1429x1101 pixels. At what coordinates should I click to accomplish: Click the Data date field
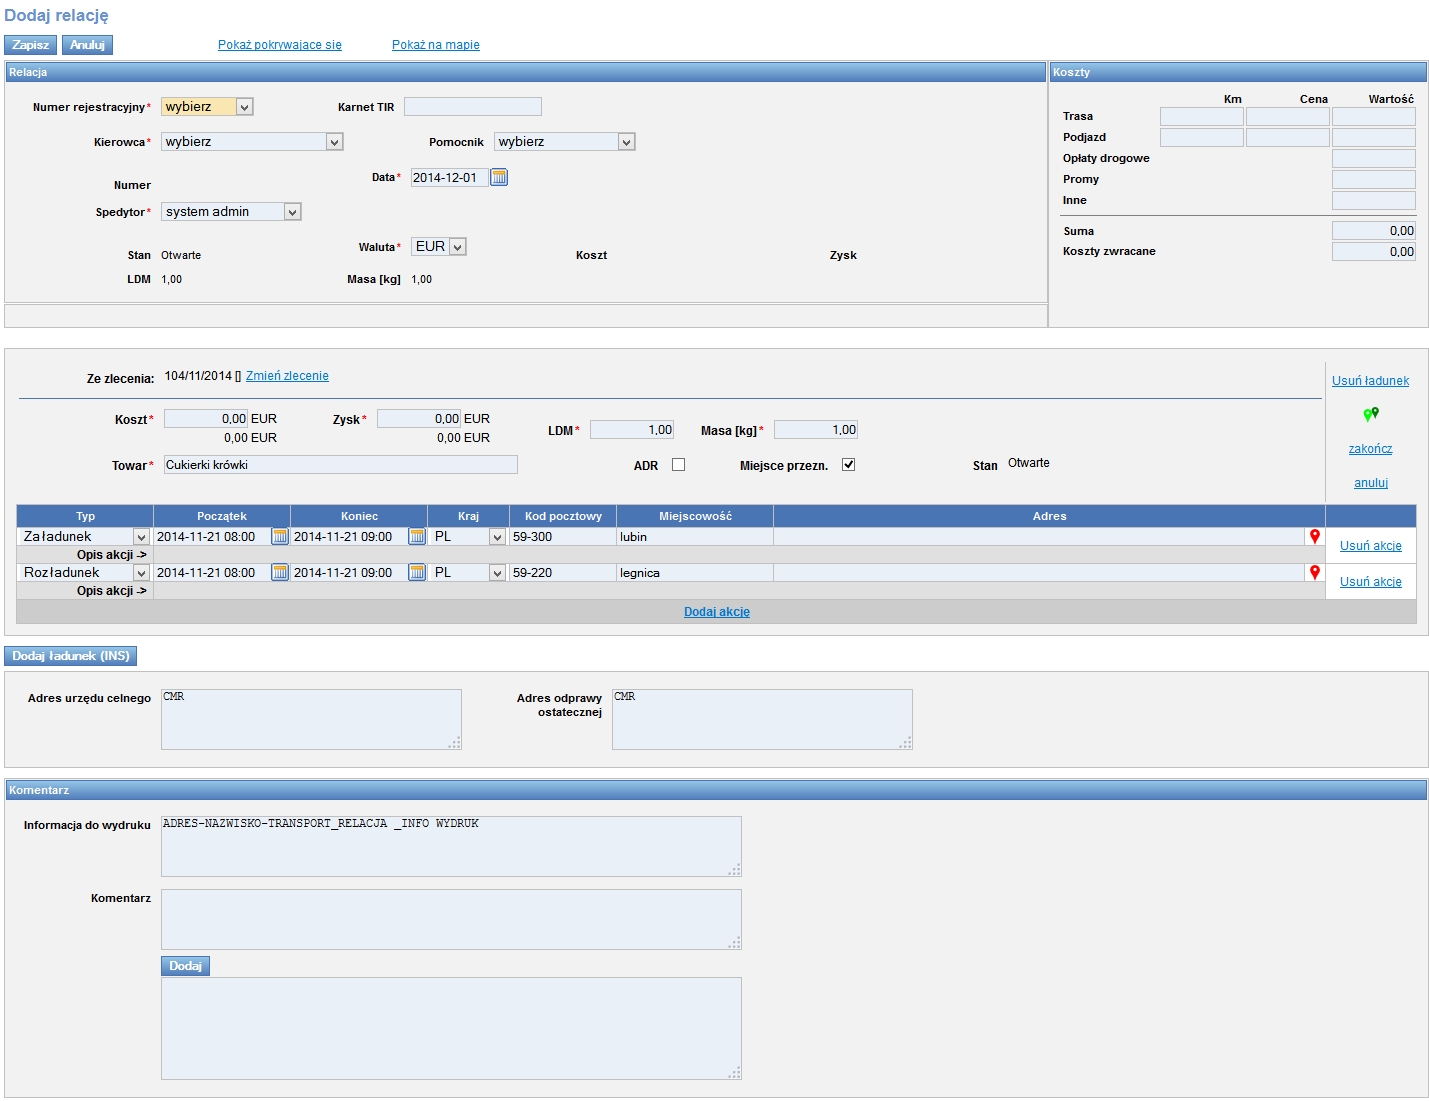pyautogui.click(x=450, y=177)
